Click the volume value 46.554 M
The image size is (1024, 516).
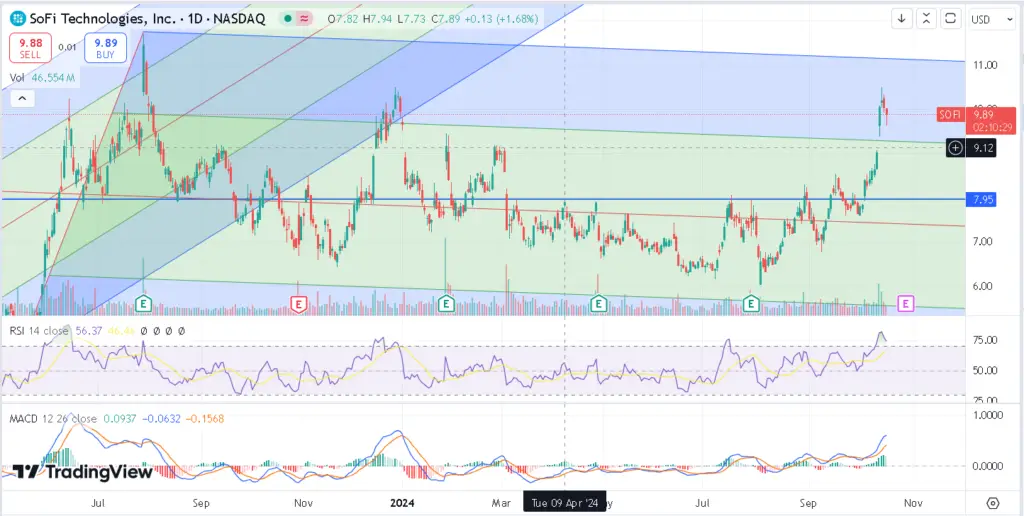tap(53, 78)
